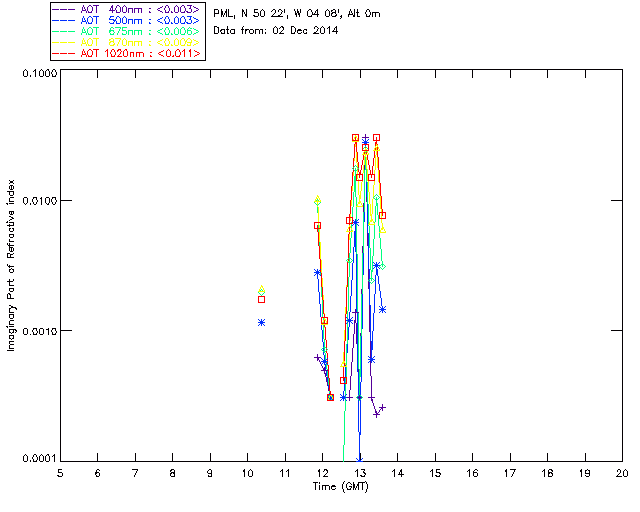Screen dimensions: 640x512
Task: Click the green dashed line beside AOT 675nm
Action: pyautogui.click(x=64, y=31)
